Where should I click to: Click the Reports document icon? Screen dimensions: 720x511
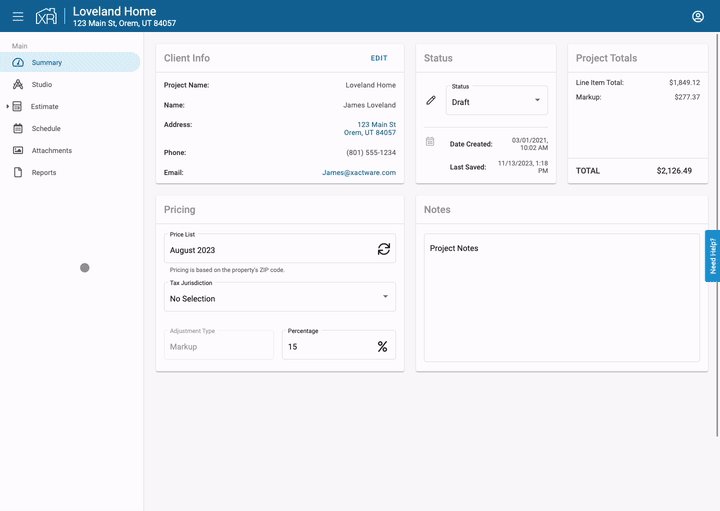[18, 173]
